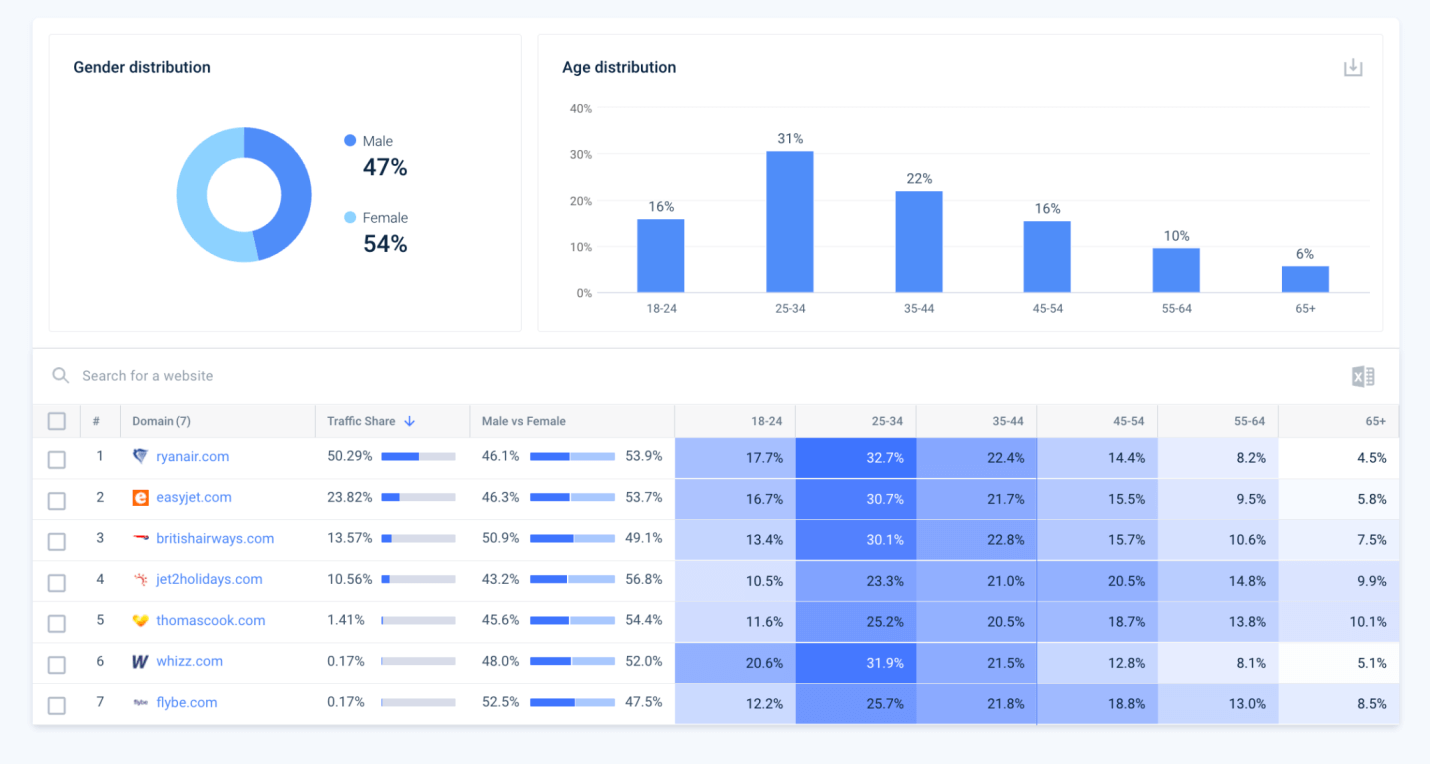
Task: Click the 35-44 bar showing 22%
Action: 919,242
